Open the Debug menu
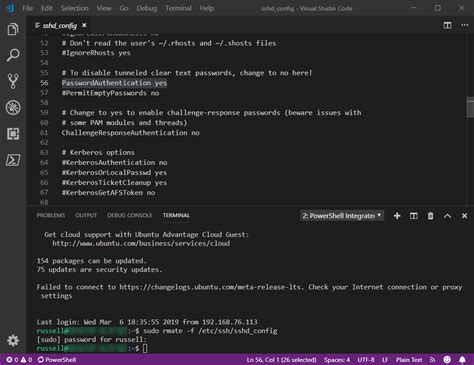474x365 pixels. point(147,8)
